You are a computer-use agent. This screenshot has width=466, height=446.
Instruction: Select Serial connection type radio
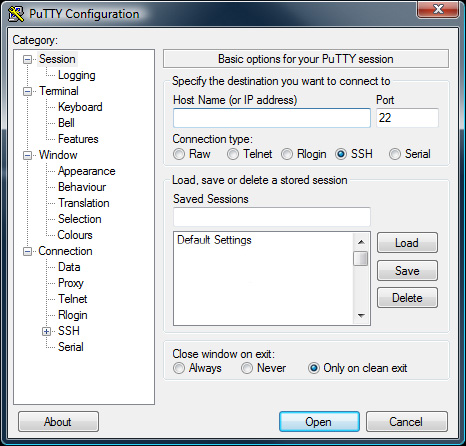395,154
